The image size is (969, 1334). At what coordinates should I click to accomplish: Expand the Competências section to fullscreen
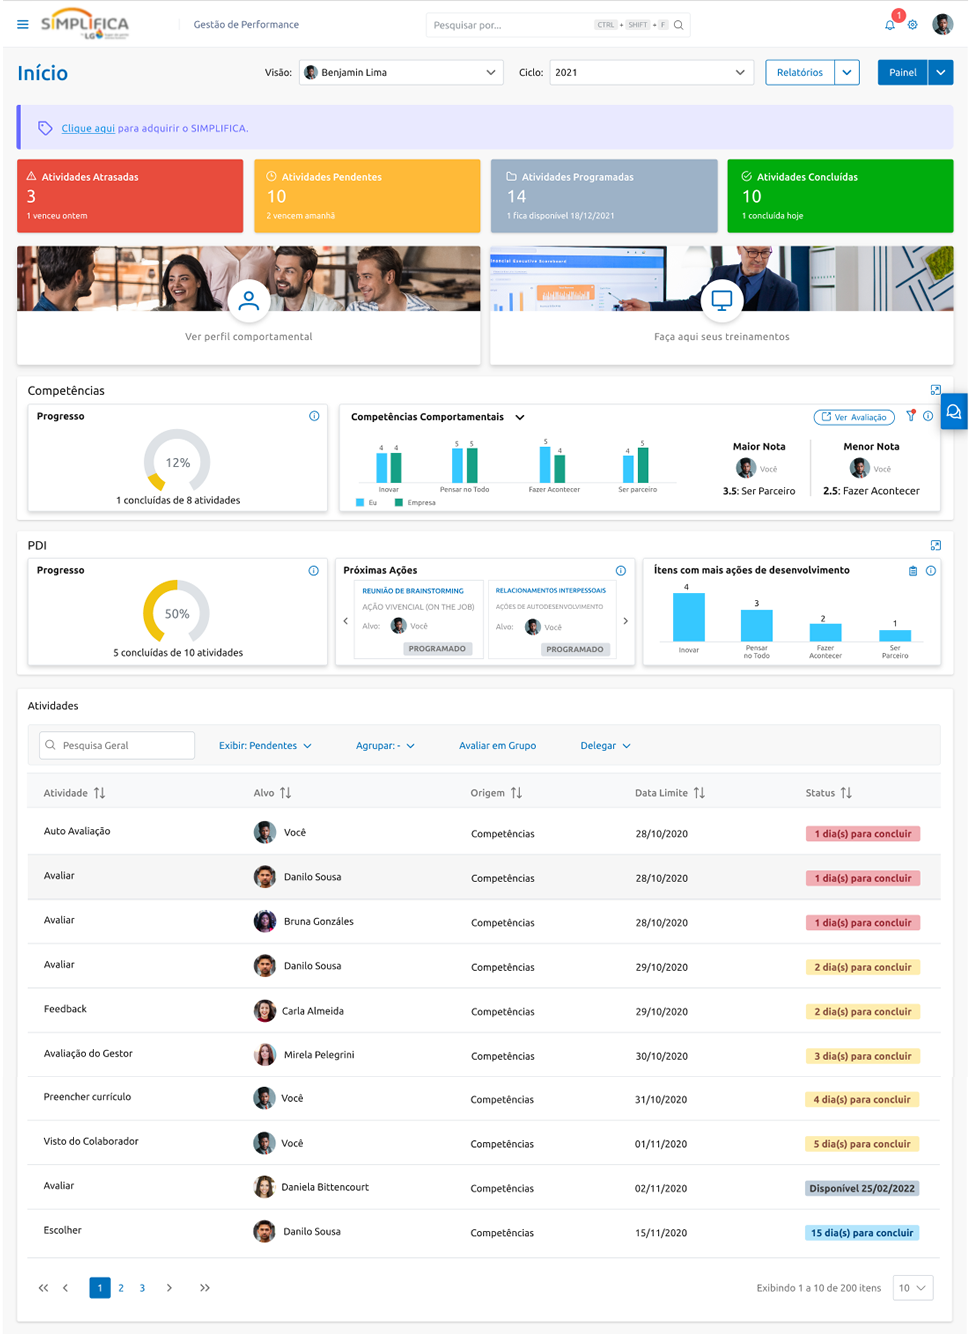pyautogui.click(x=935, y=390)
